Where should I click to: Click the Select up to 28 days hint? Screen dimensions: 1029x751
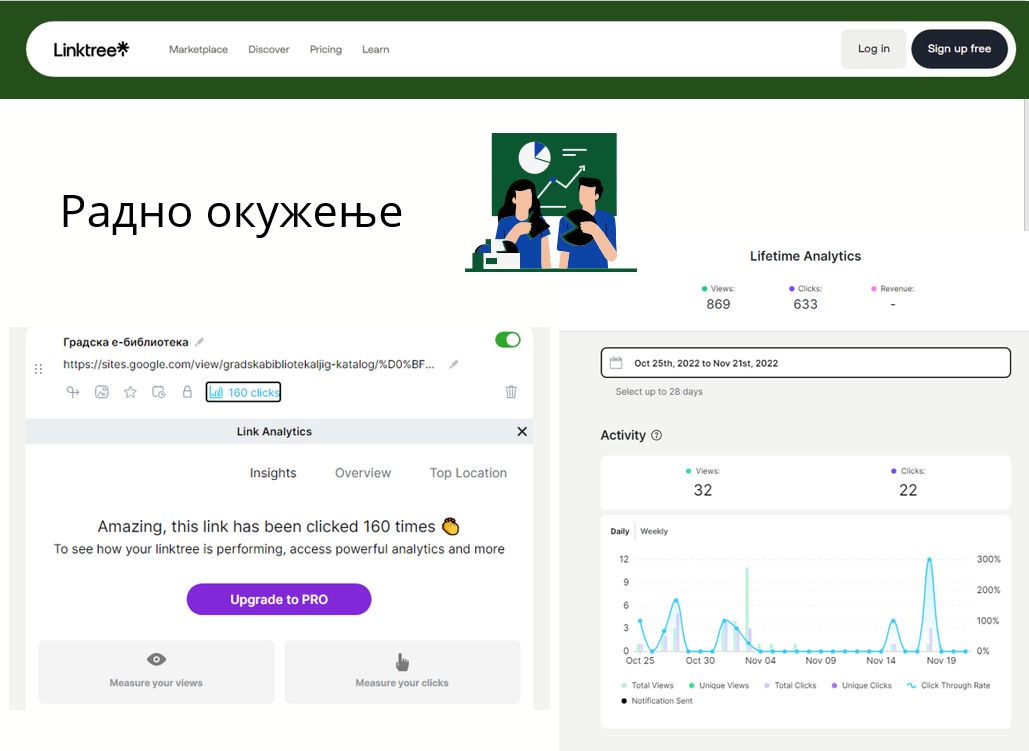(x=659, y=392)
